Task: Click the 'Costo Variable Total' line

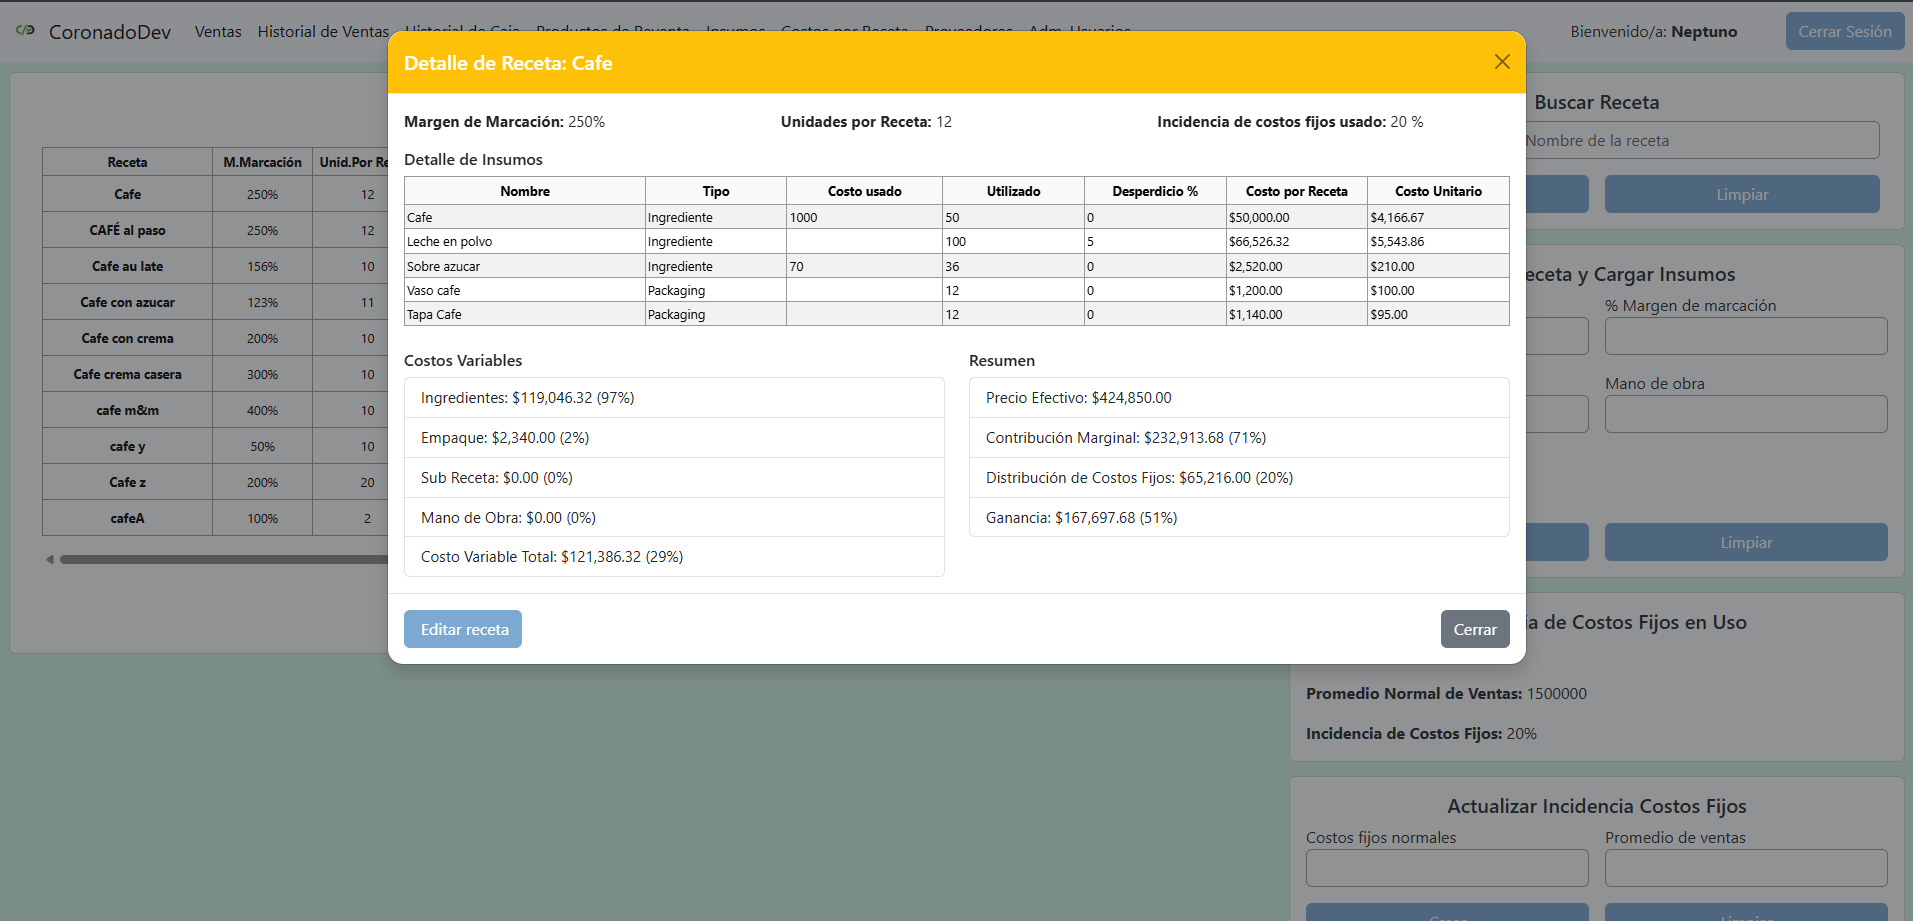Action: [674, 557]
